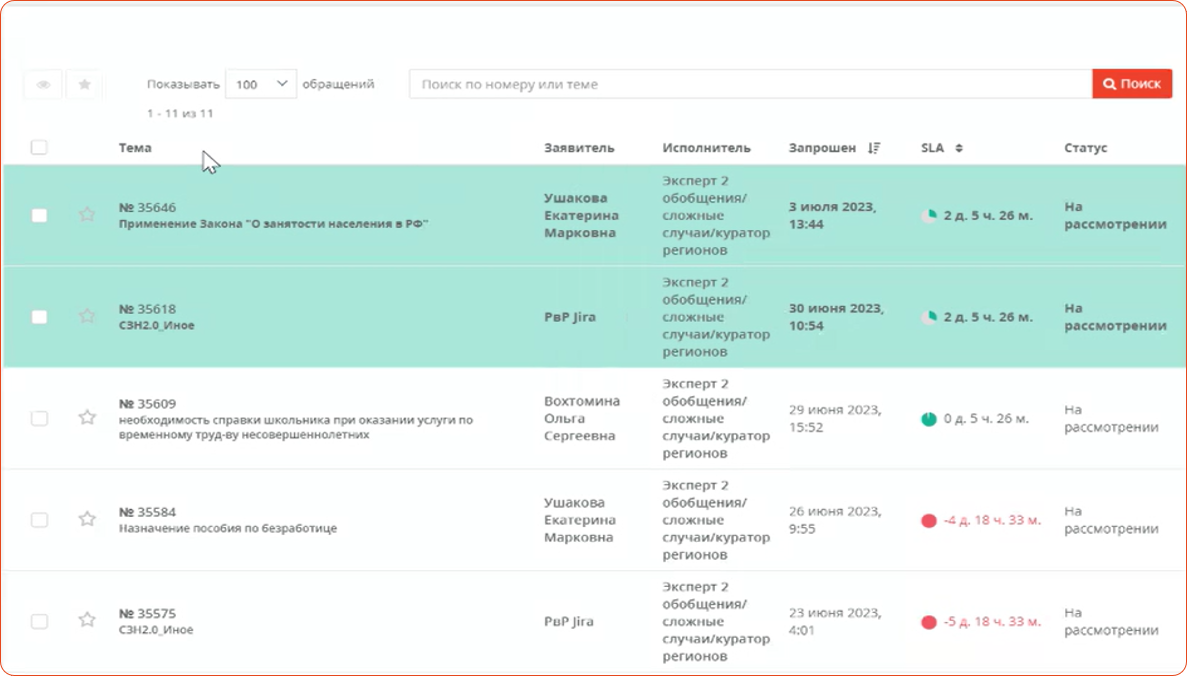Click the star filter button in the toolbar
The image size is (1187, 676).
click(85, 85)
